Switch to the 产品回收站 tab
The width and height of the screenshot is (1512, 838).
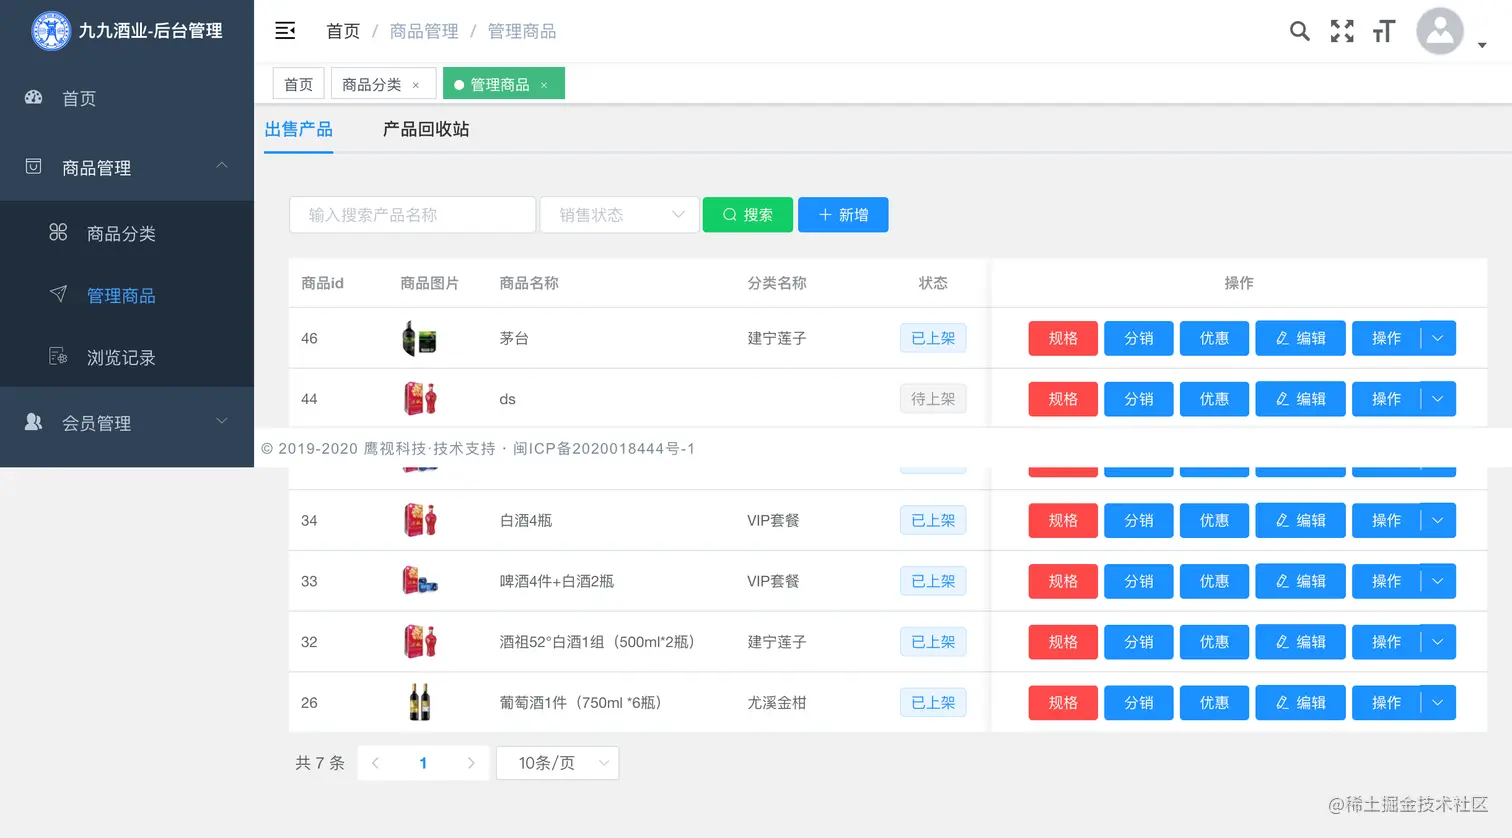(x=425, y=129)
